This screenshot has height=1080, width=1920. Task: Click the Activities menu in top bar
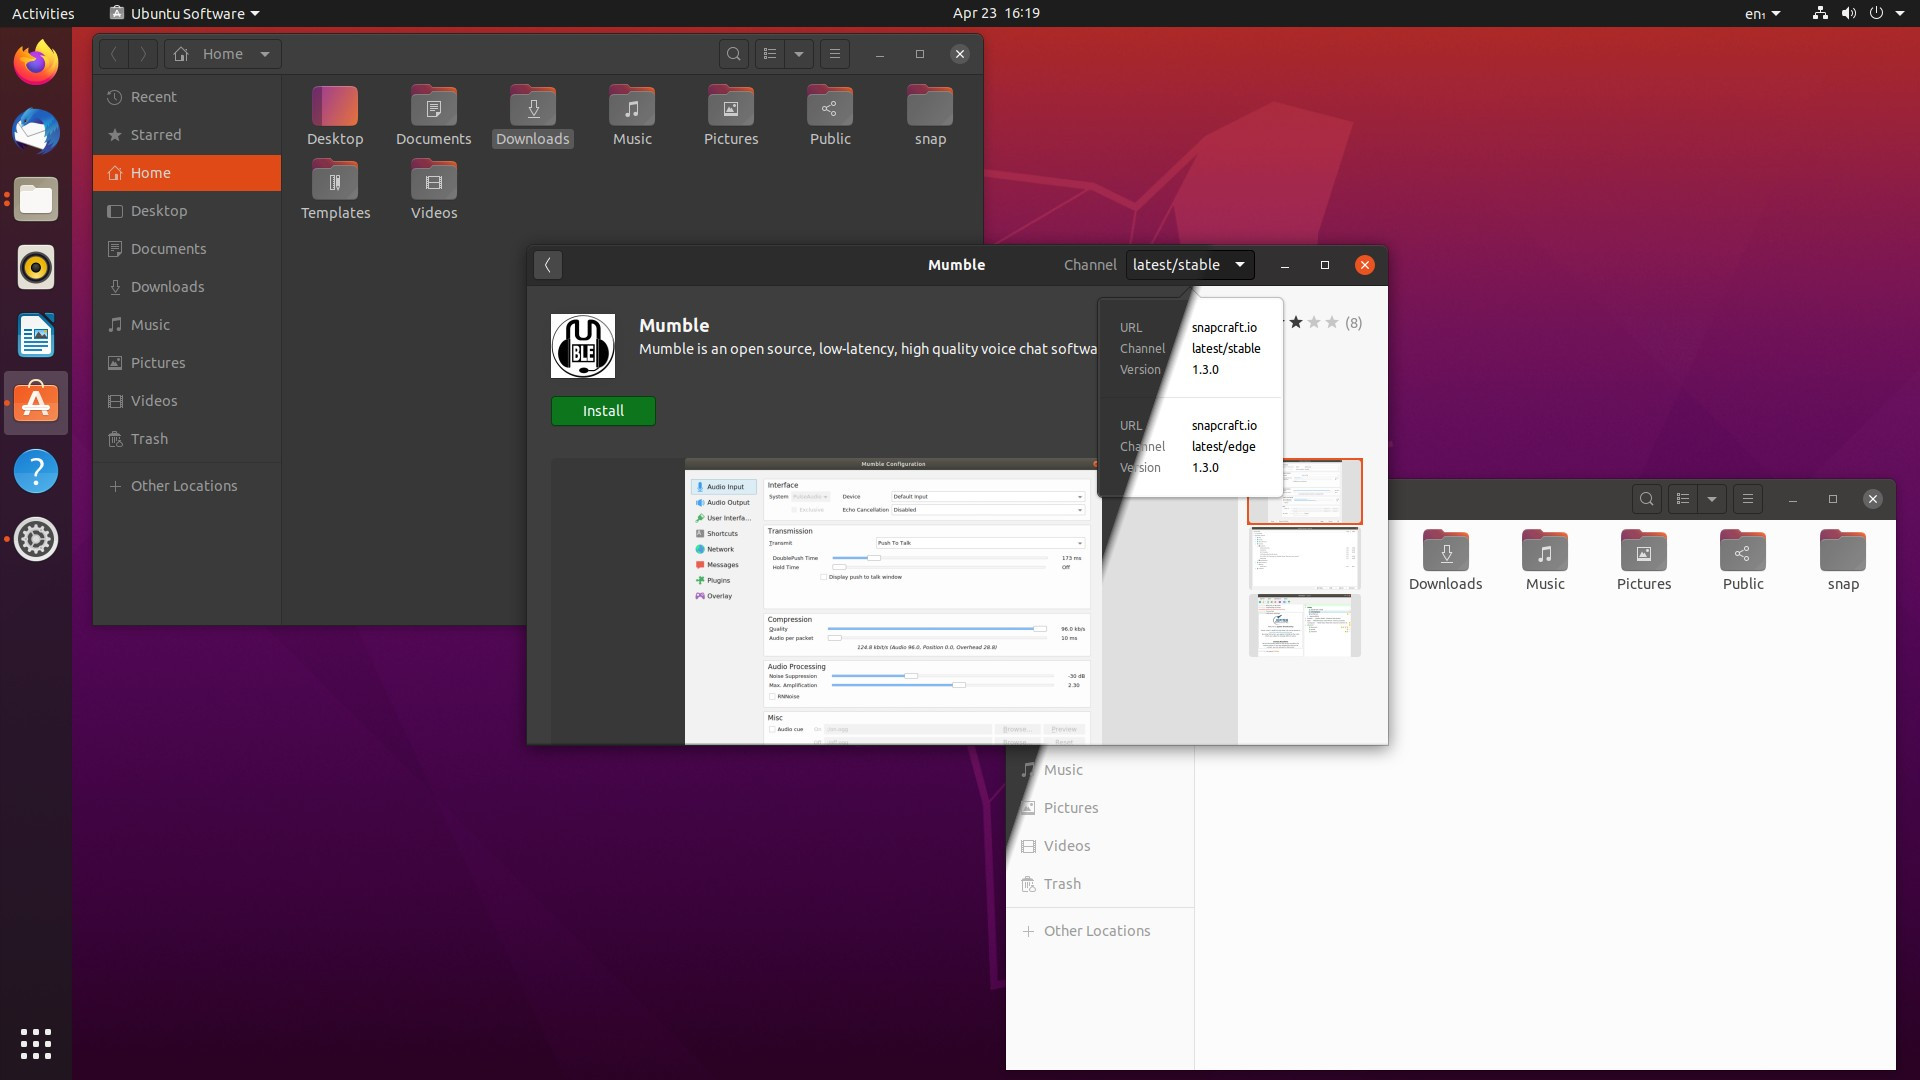pos(44,13)
